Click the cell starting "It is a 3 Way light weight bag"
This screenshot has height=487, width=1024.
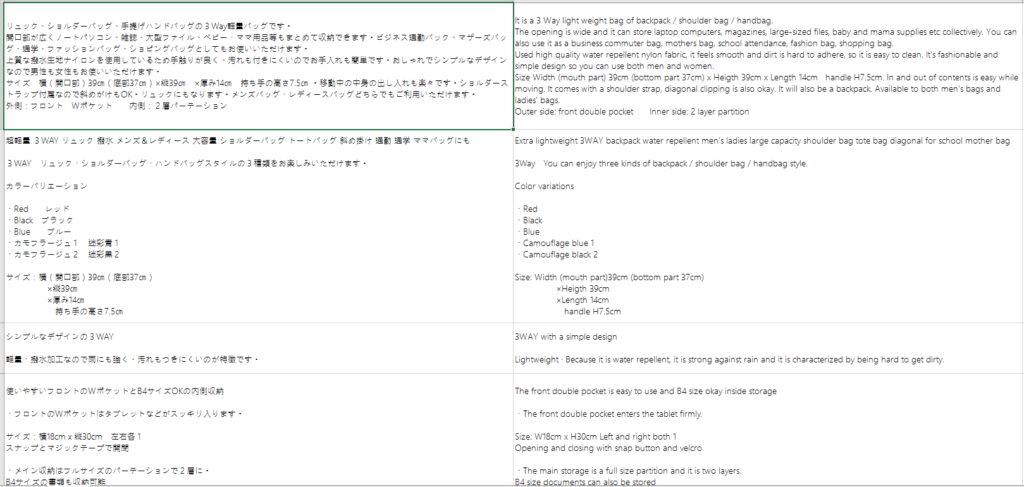768,66
